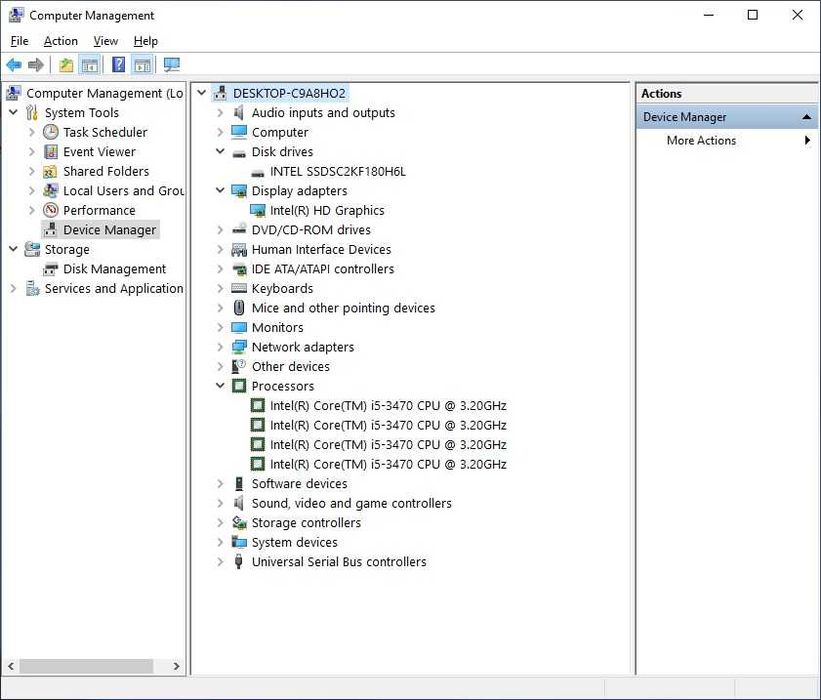Click the Keyboards category icon

click(239, 288)
